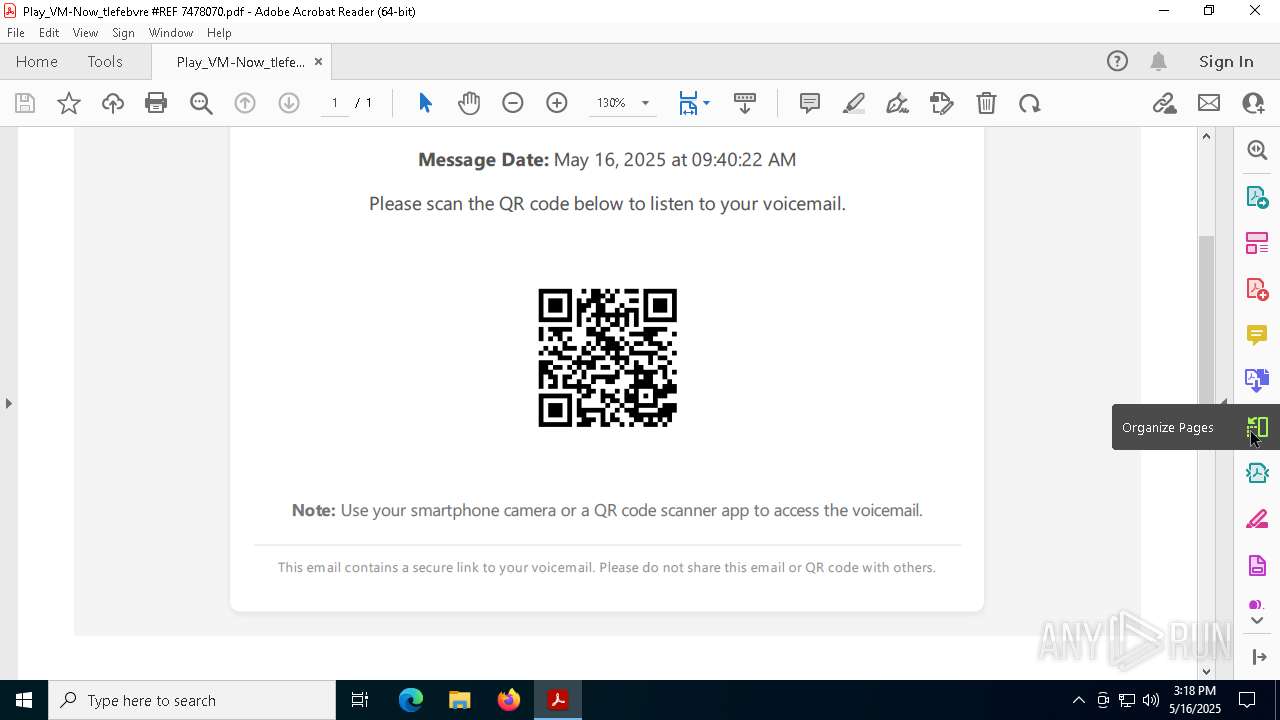1280x720 pixels.
Task: Add a sticky note comment
Action: coord(810,103)
